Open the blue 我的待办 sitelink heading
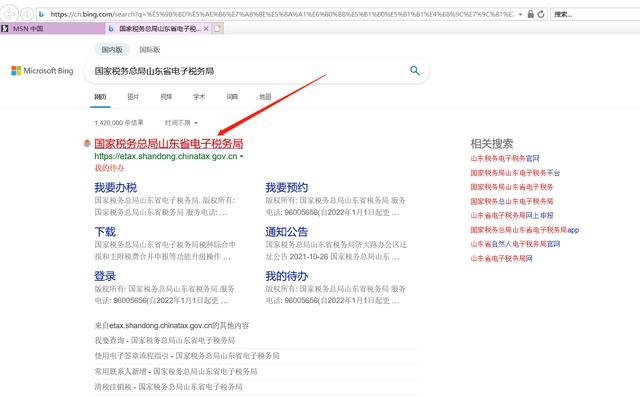Image resolution: width=640 pixels, height=398 pixels. (287, 276)
